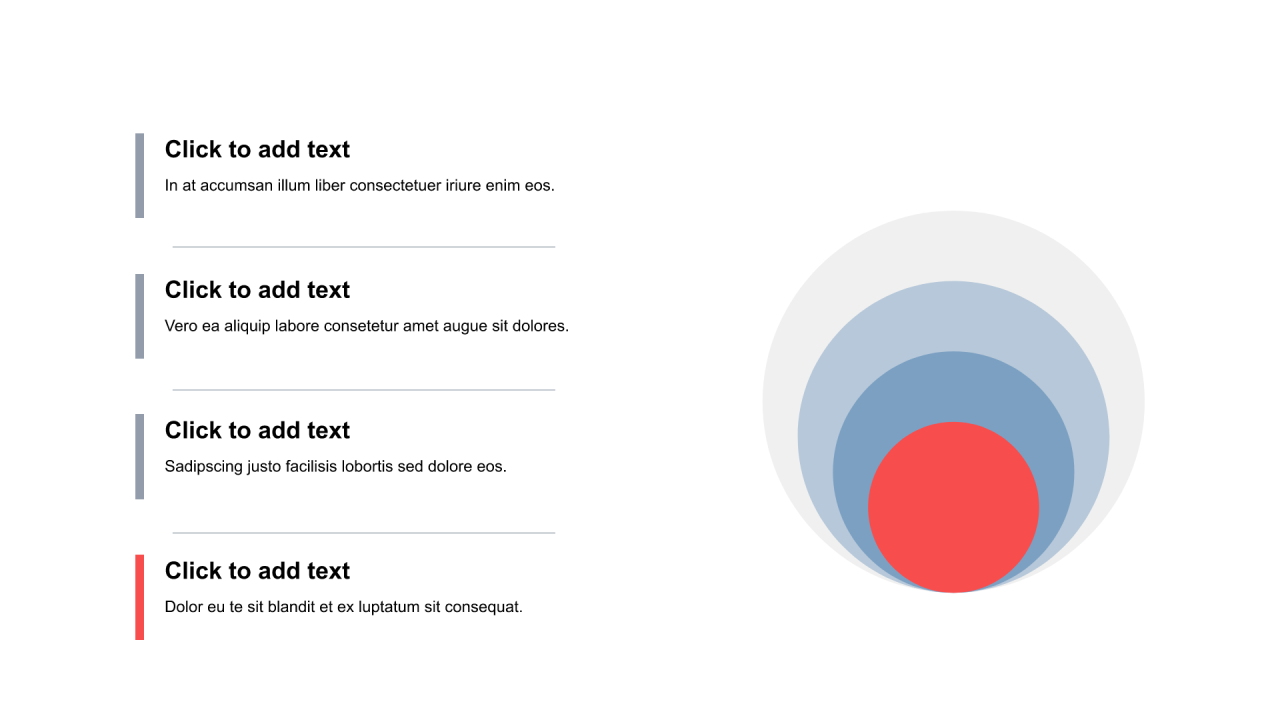This screenshot has height=720, width=1280.
Task: Select divider line under 'In at accumsan' paragraph
Action: 364,247
